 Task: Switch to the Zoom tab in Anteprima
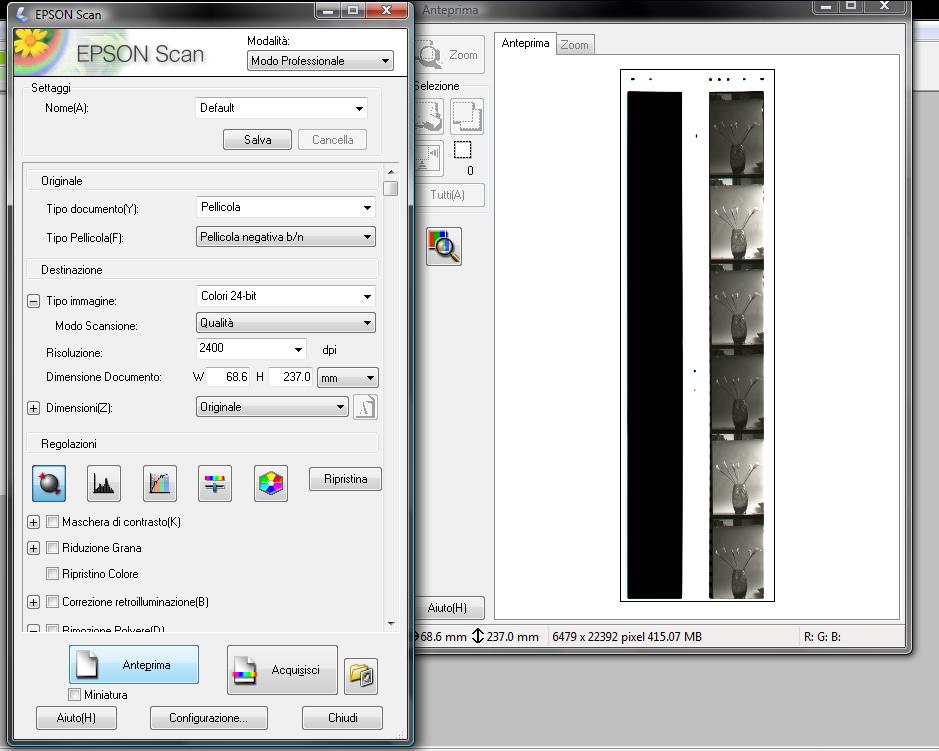point(575,44)
